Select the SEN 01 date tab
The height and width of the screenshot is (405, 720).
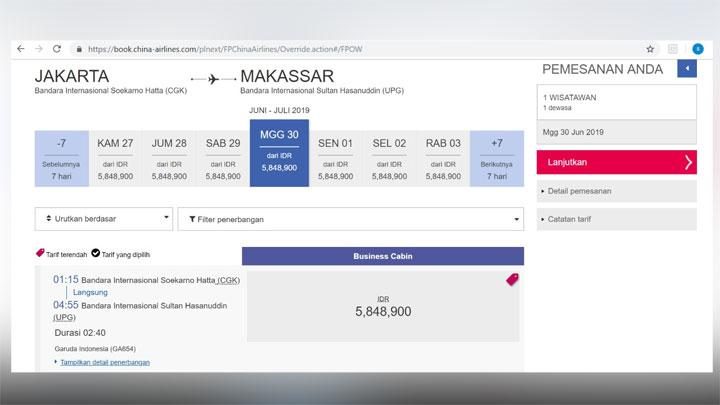coord(335,158)
